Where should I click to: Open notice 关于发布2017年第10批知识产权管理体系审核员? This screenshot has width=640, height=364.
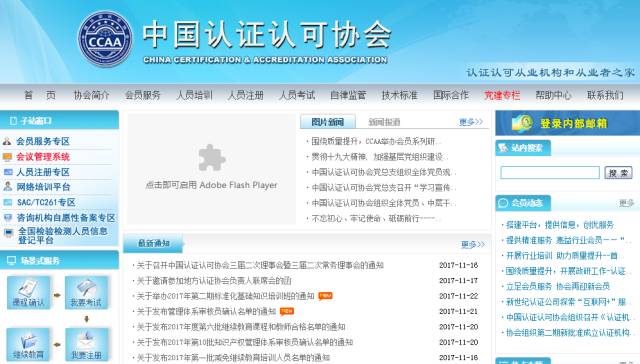click(x=244, y=342)
